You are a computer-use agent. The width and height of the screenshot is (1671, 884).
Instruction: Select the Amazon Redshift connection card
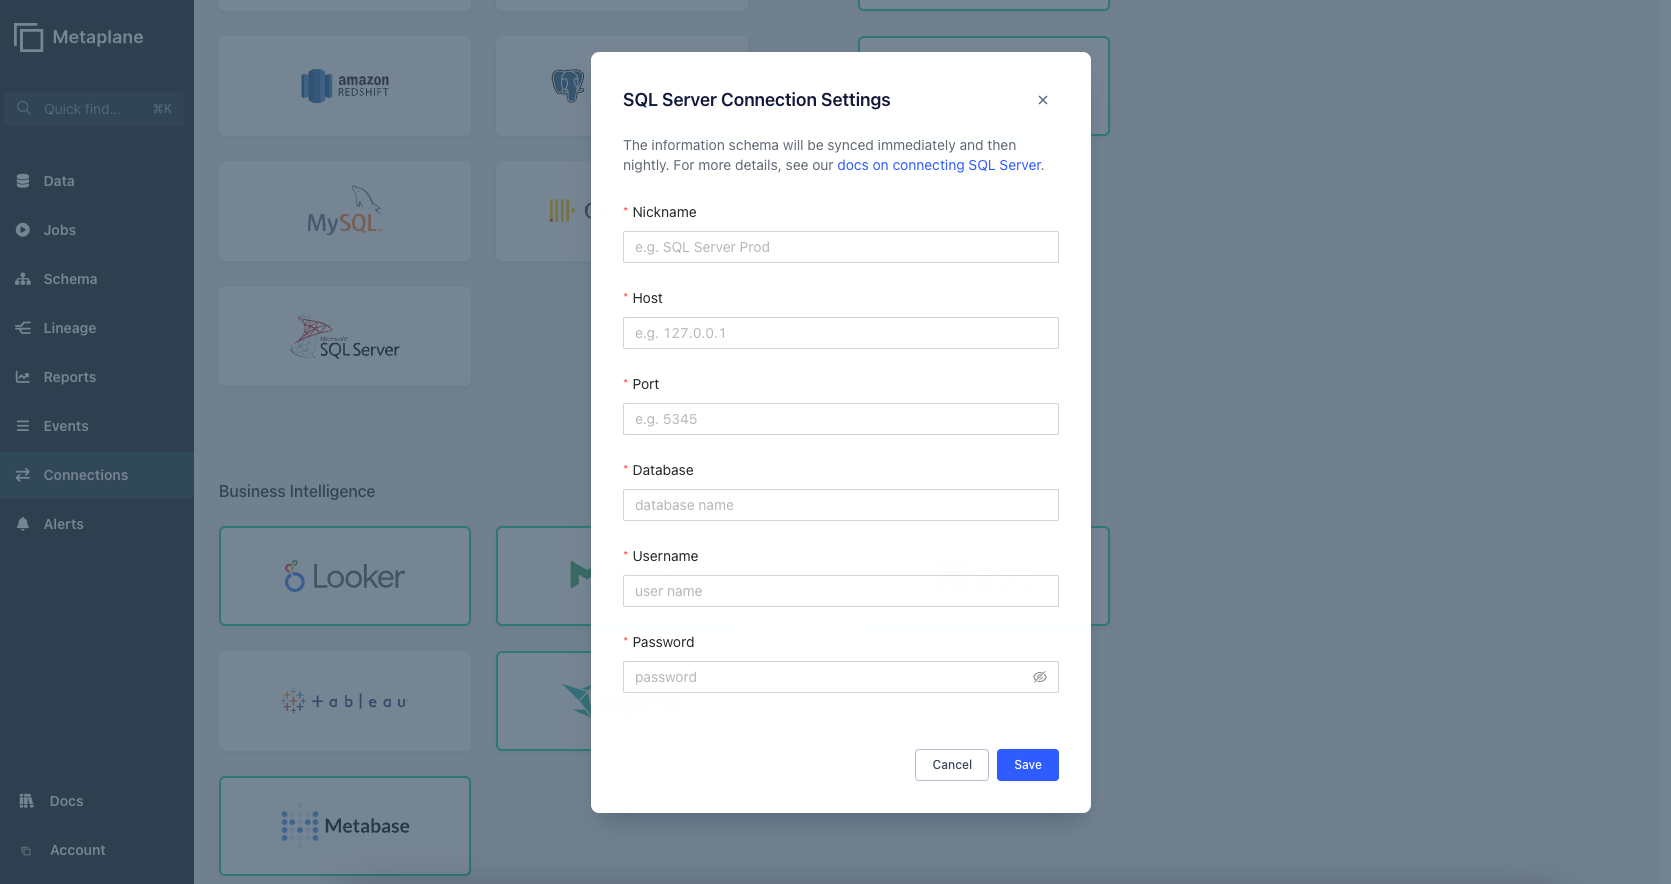pyautogui.click(x=345, y=86)
